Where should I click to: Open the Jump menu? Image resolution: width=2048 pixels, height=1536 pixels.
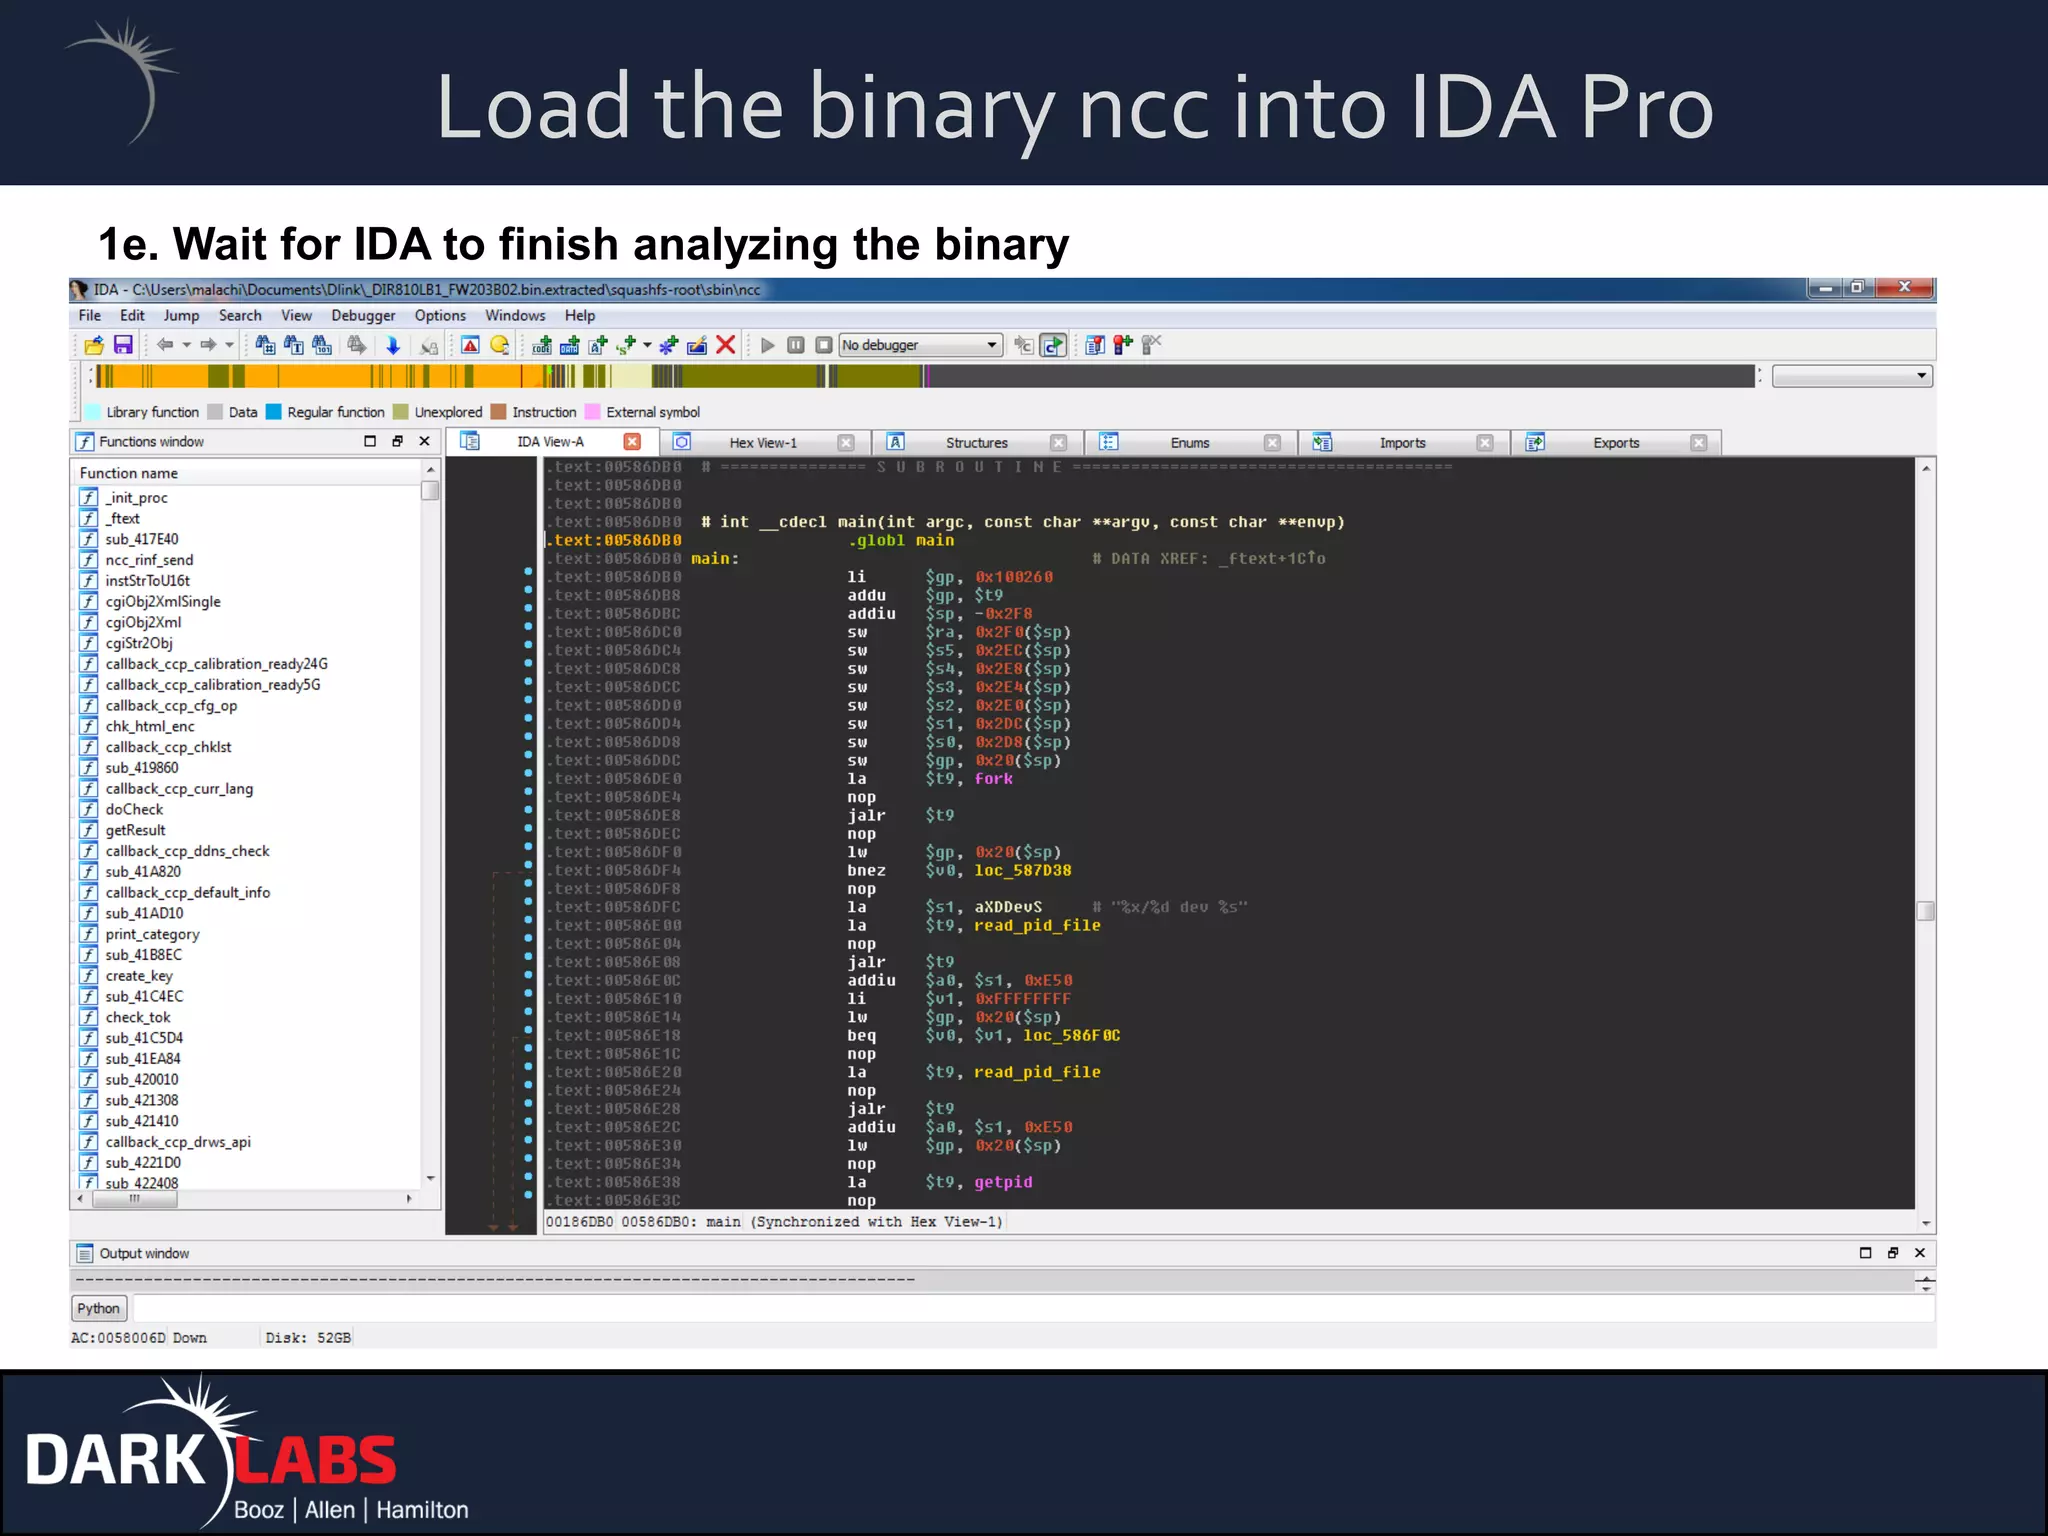tap(181, 315)
